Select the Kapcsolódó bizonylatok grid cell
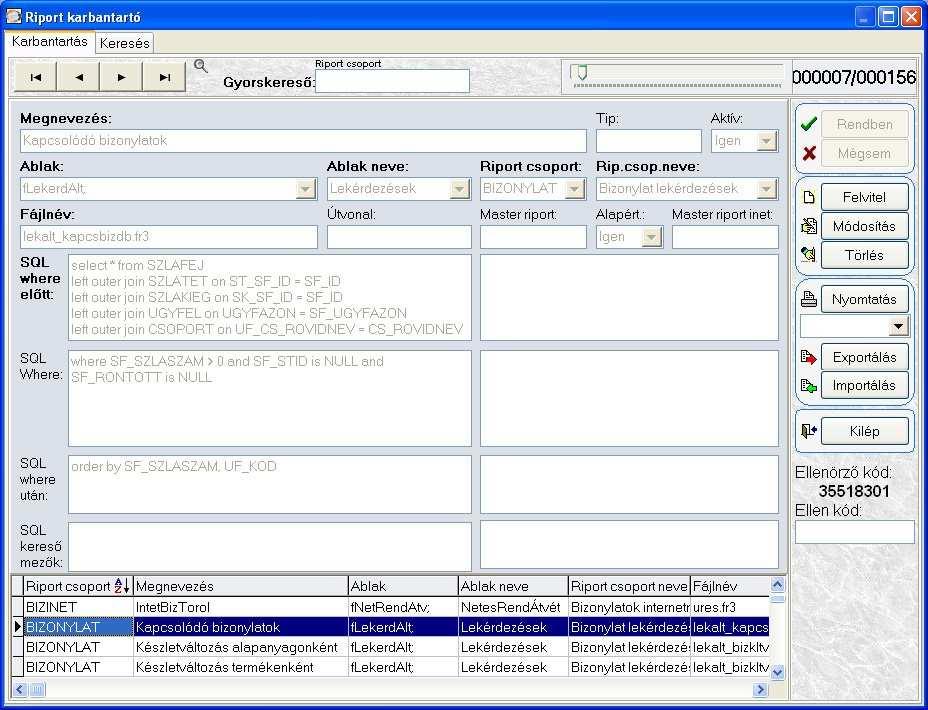The height and width of the screenshot is (710, 928). pyautogui.click(x=241, y=627)
